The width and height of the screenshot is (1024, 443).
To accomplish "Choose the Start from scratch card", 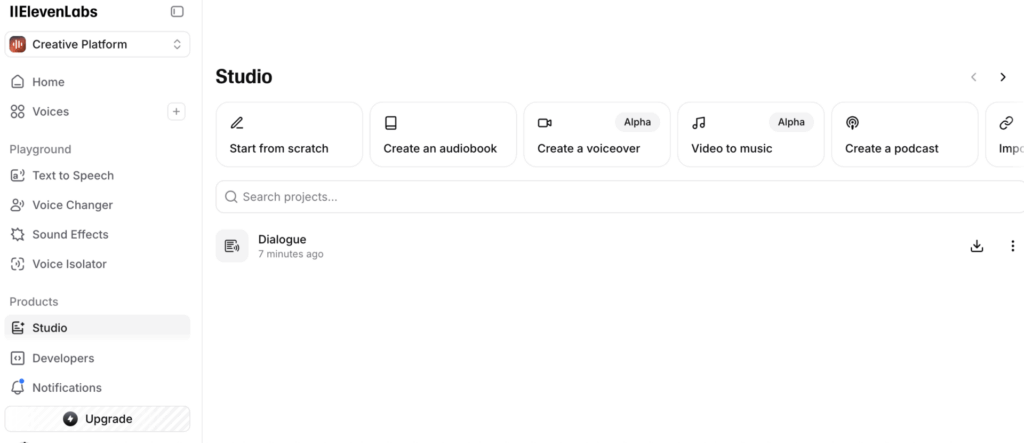I will 289,135.
